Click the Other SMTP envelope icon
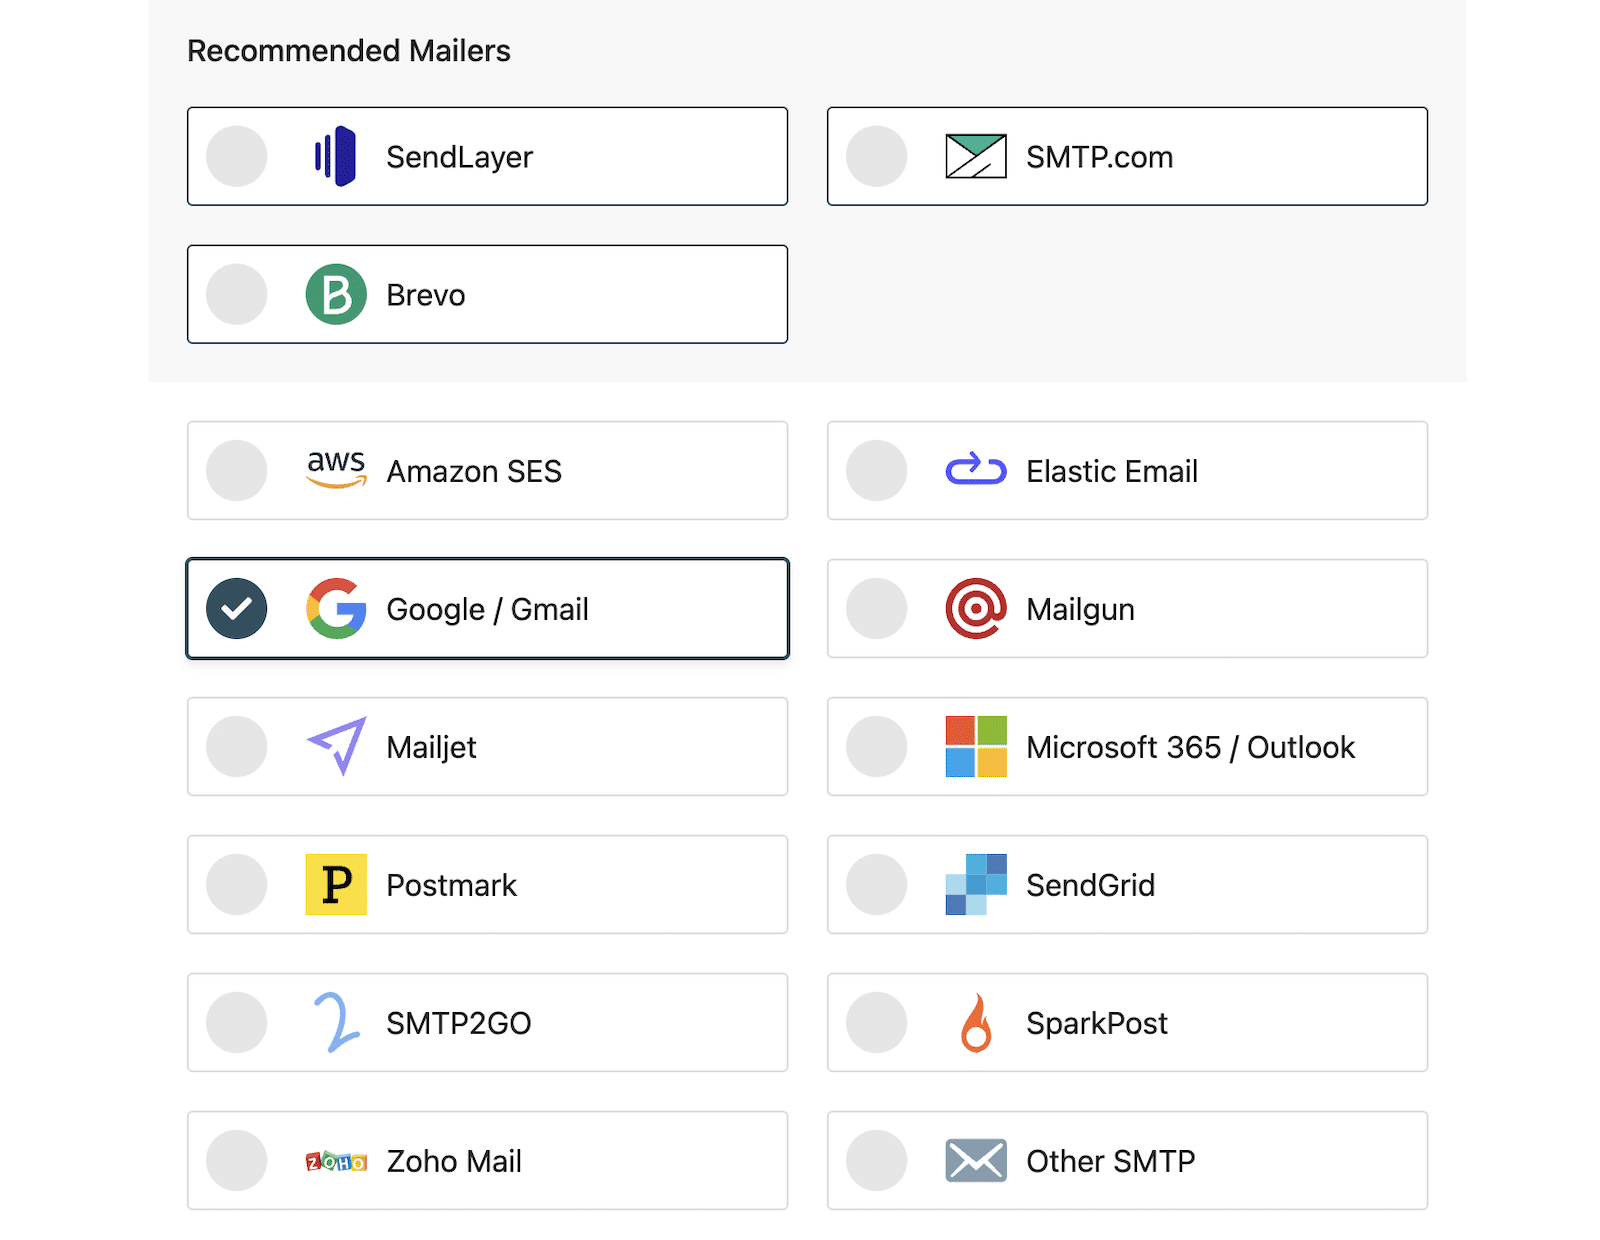The height and width of the screenshot is (1240, 1600). tap(977, 1161)
